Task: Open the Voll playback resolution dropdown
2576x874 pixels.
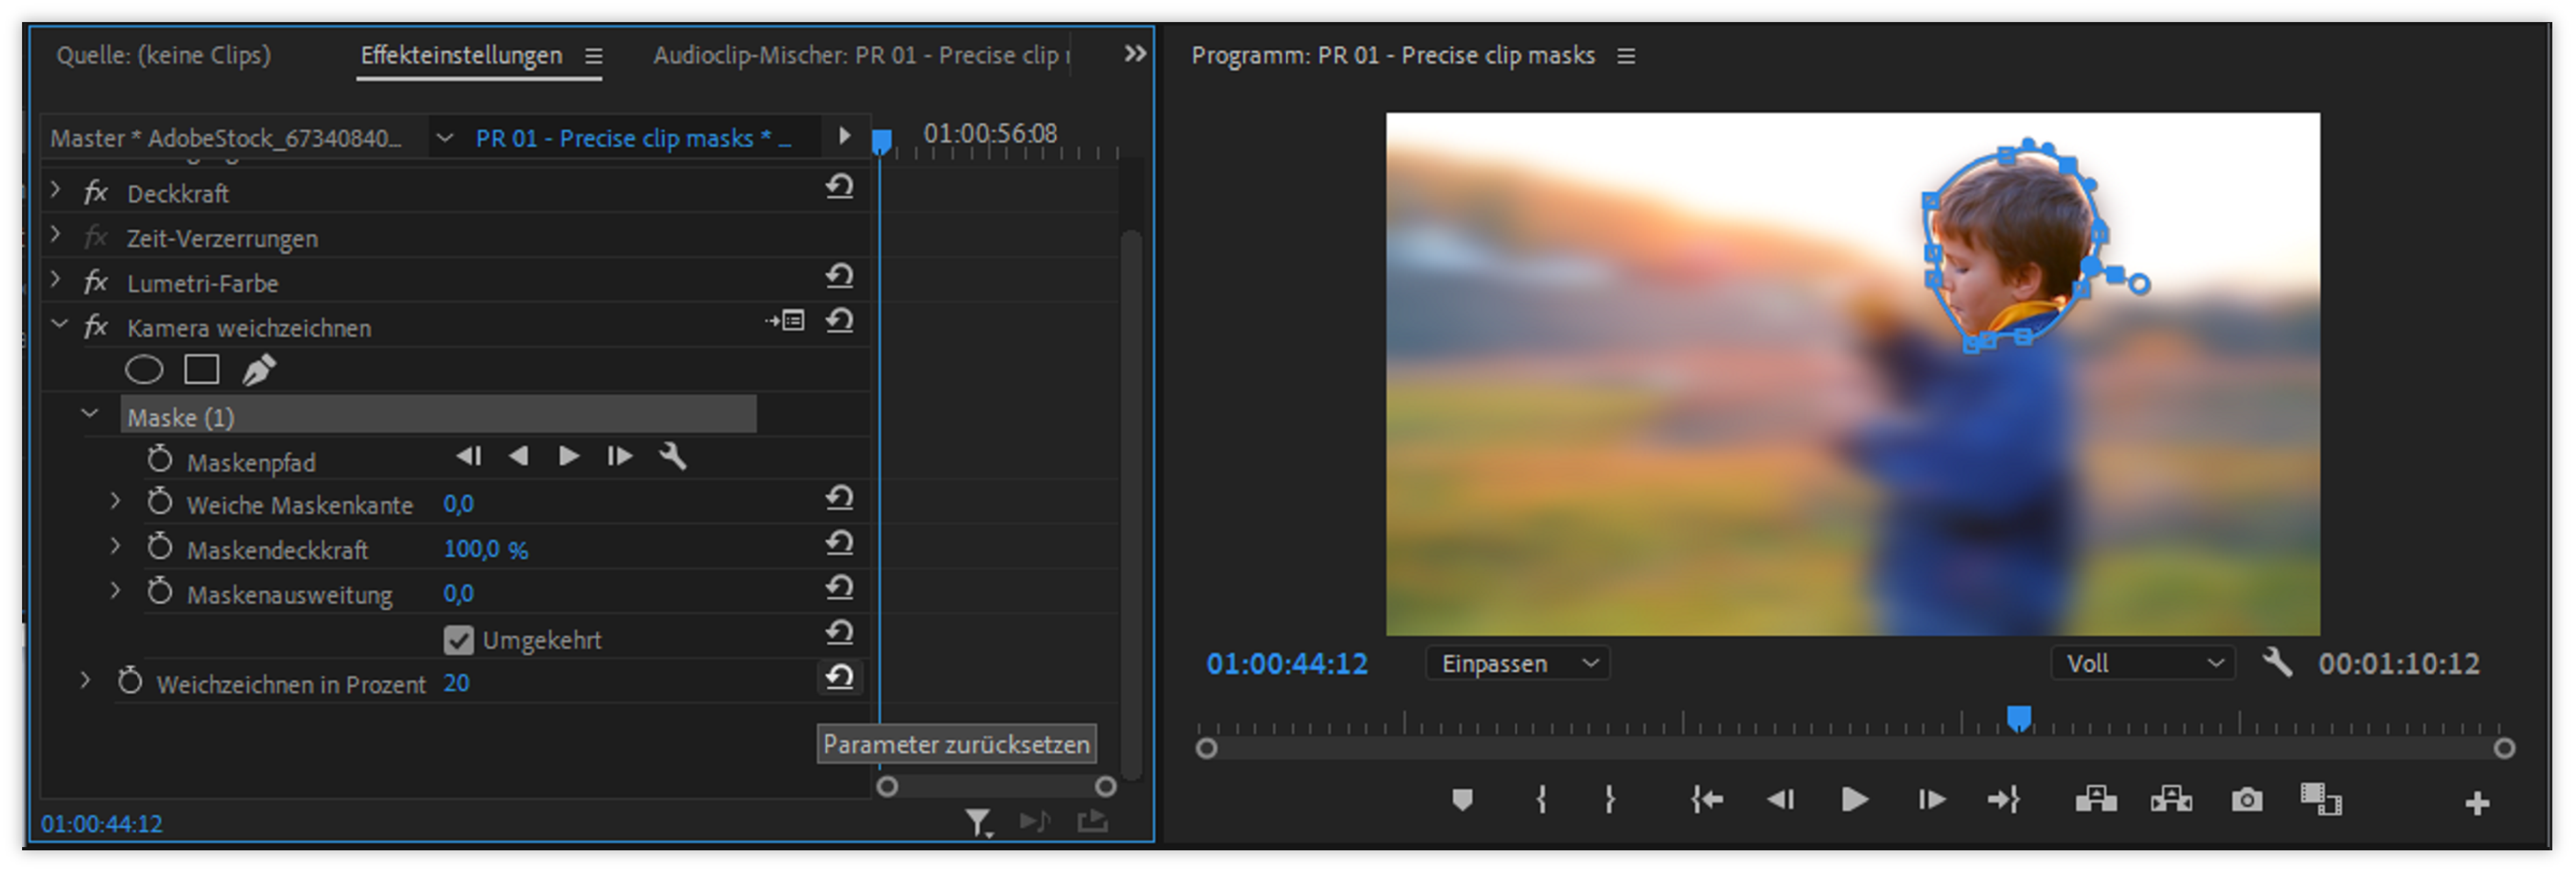Action: click(2143, 664)
